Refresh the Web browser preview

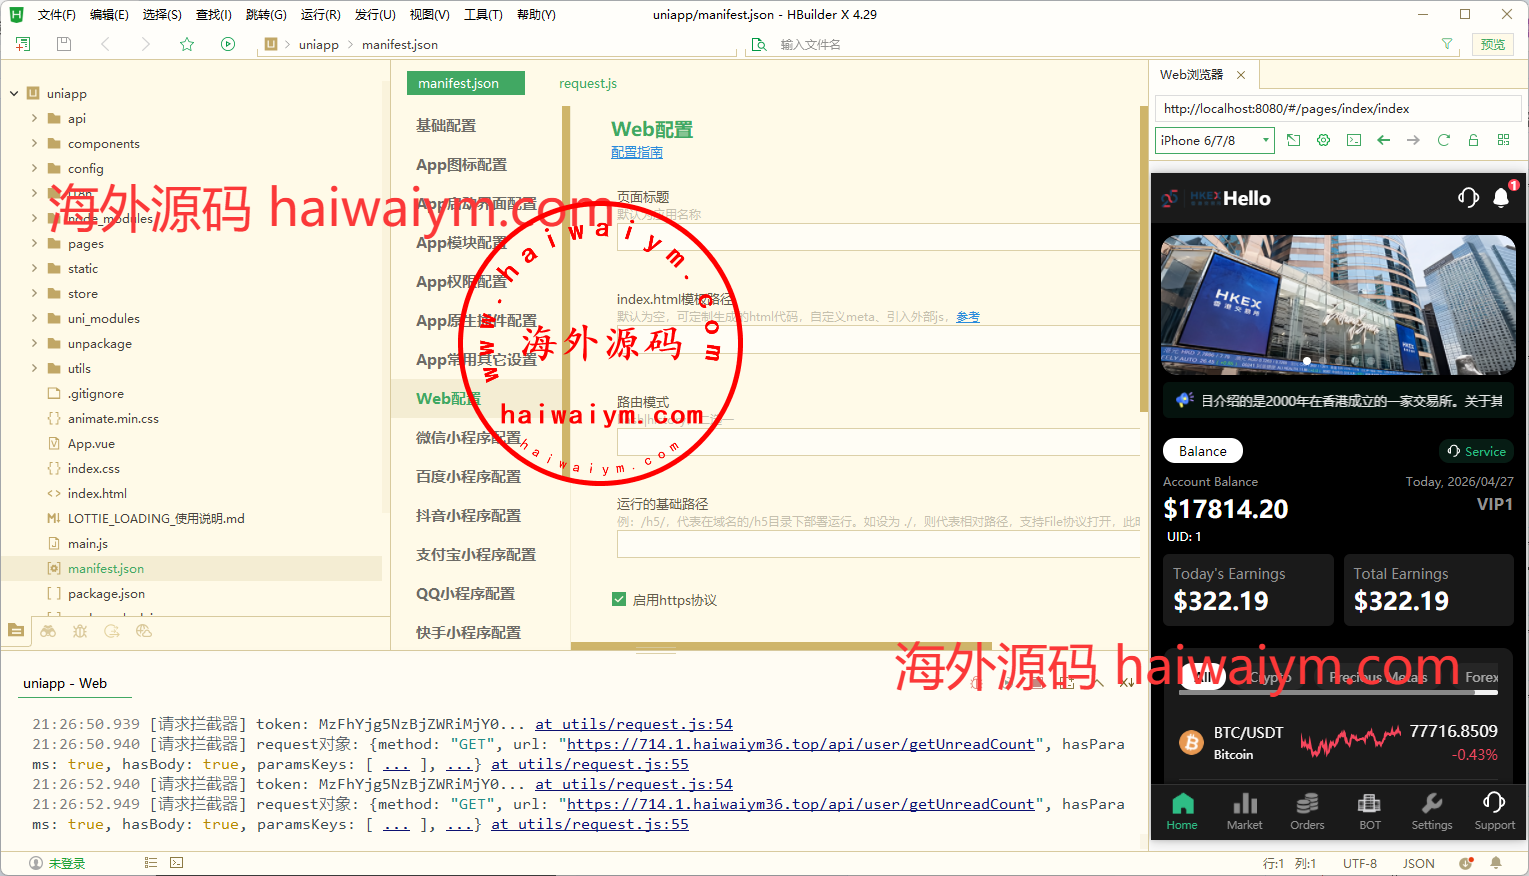[1443, 140]
